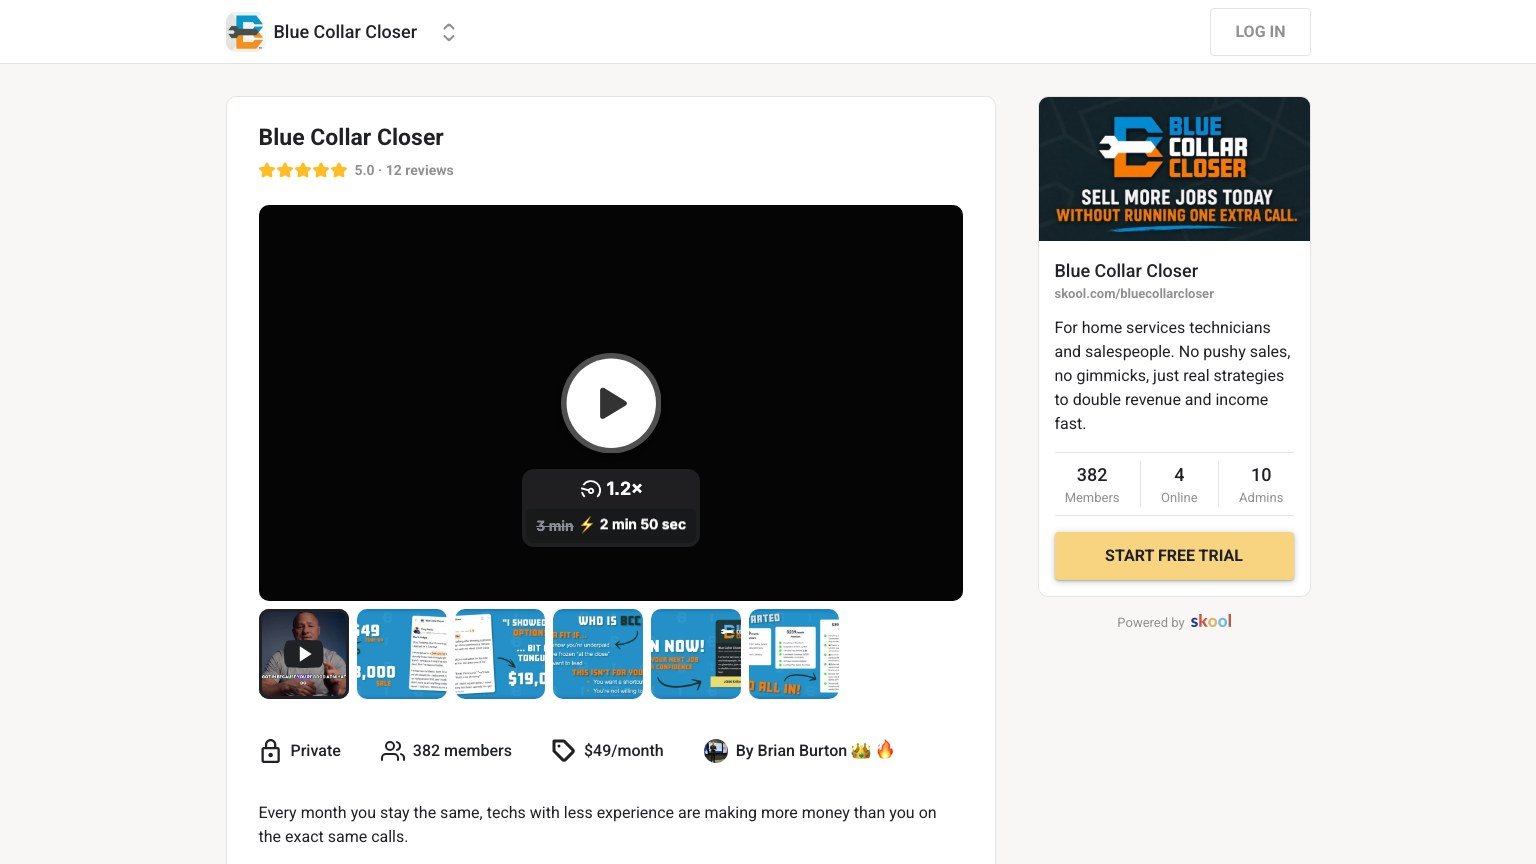Open the Powered by skool link
This screenshot has width=1536, height=864.
pyautogui.click(x=1174, y=622)
